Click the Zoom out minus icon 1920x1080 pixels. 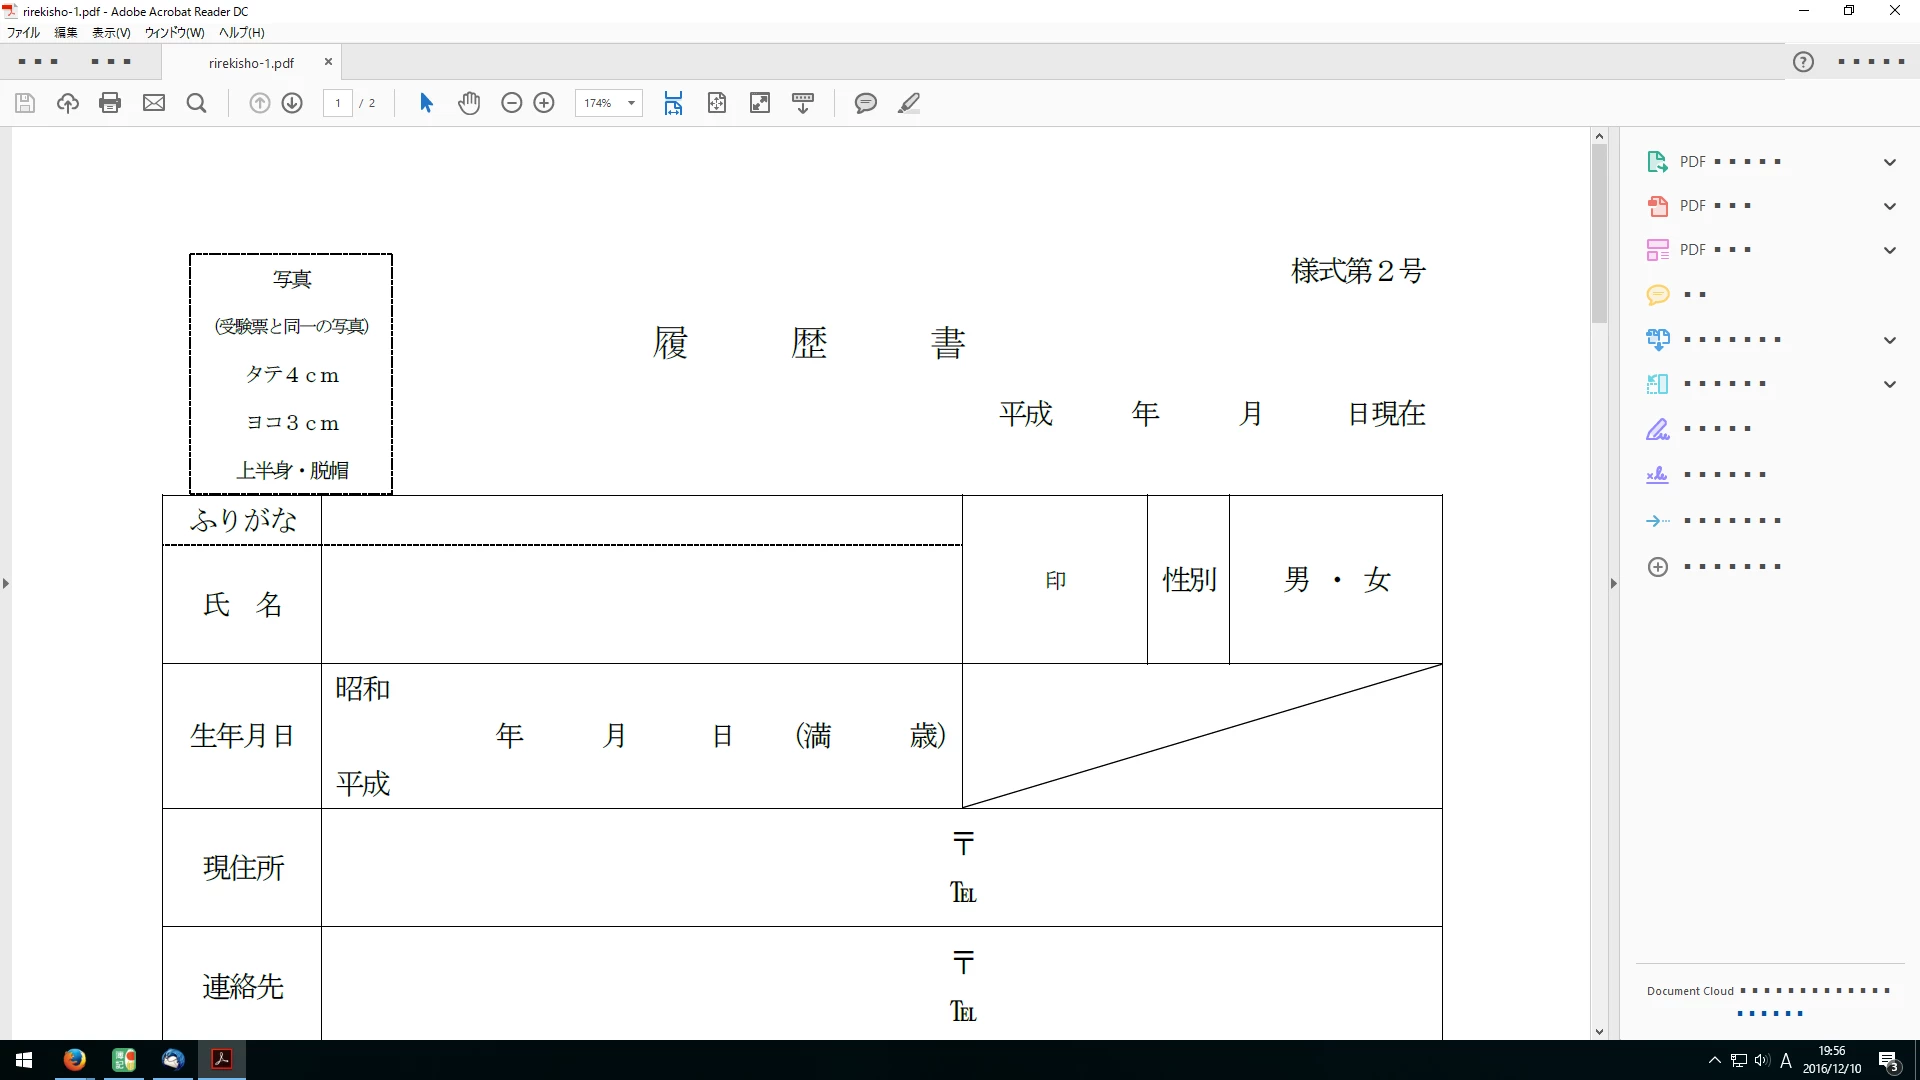[511, 103]
